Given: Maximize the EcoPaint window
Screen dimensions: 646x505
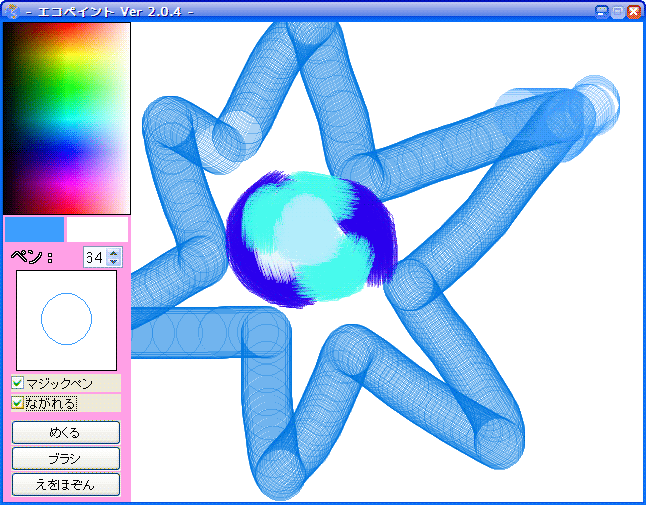Looking at the screenshot, I should [618, 12].
